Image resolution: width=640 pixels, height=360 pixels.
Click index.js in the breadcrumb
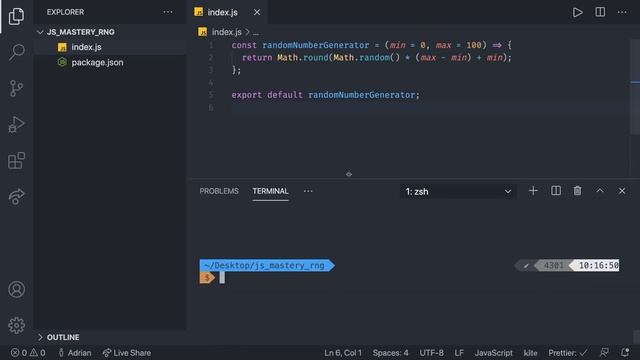click(x=227, y=32)
